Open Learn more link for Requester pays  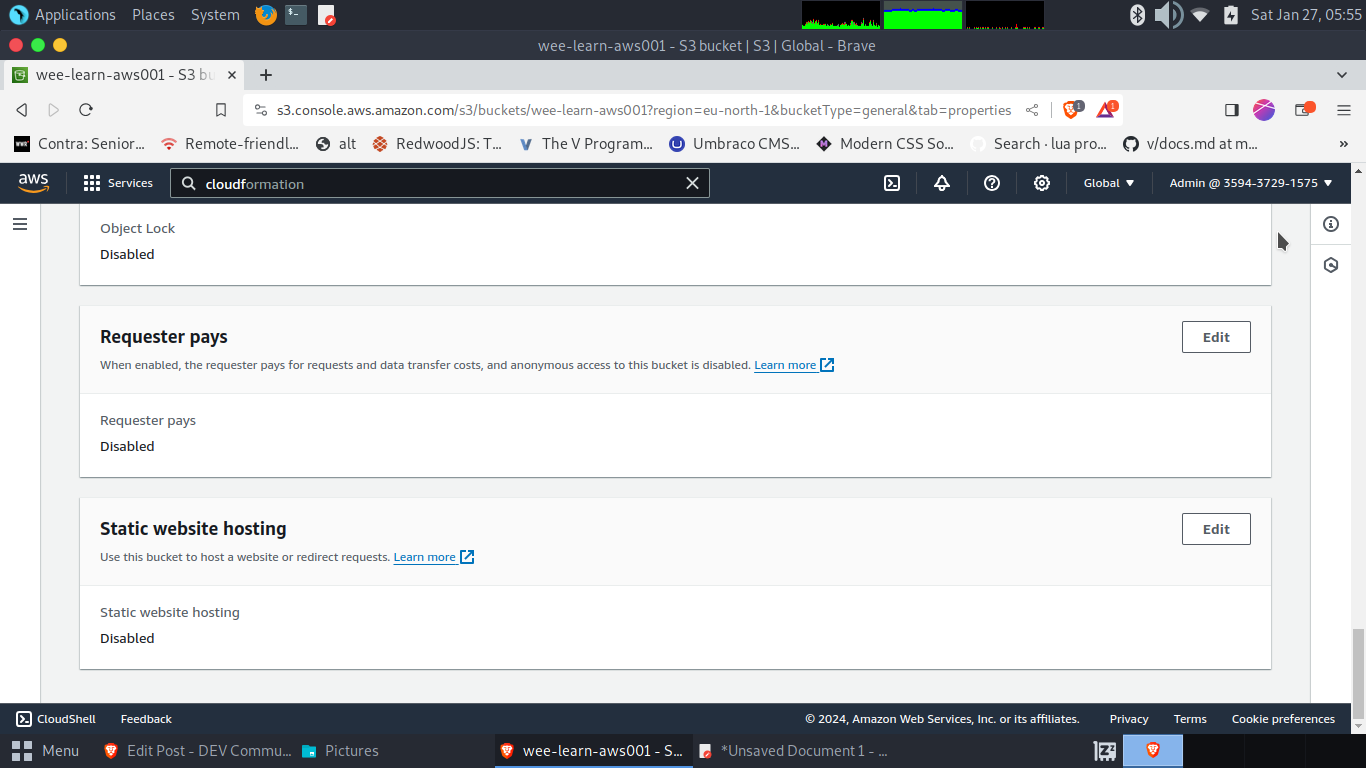coord(794,365)
